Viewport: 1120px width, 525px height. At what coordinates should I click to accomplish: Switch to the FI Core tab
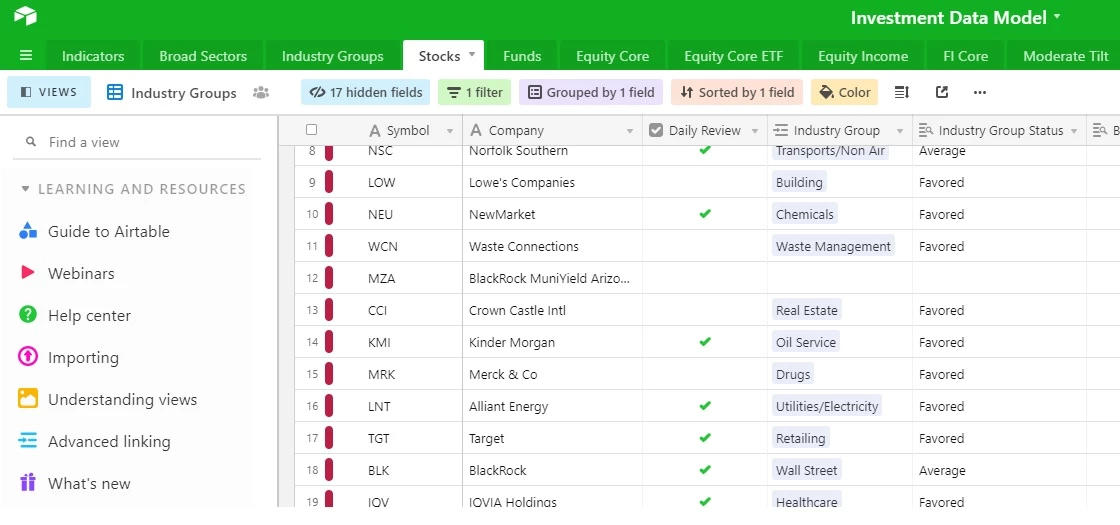(x=965, y=56)
